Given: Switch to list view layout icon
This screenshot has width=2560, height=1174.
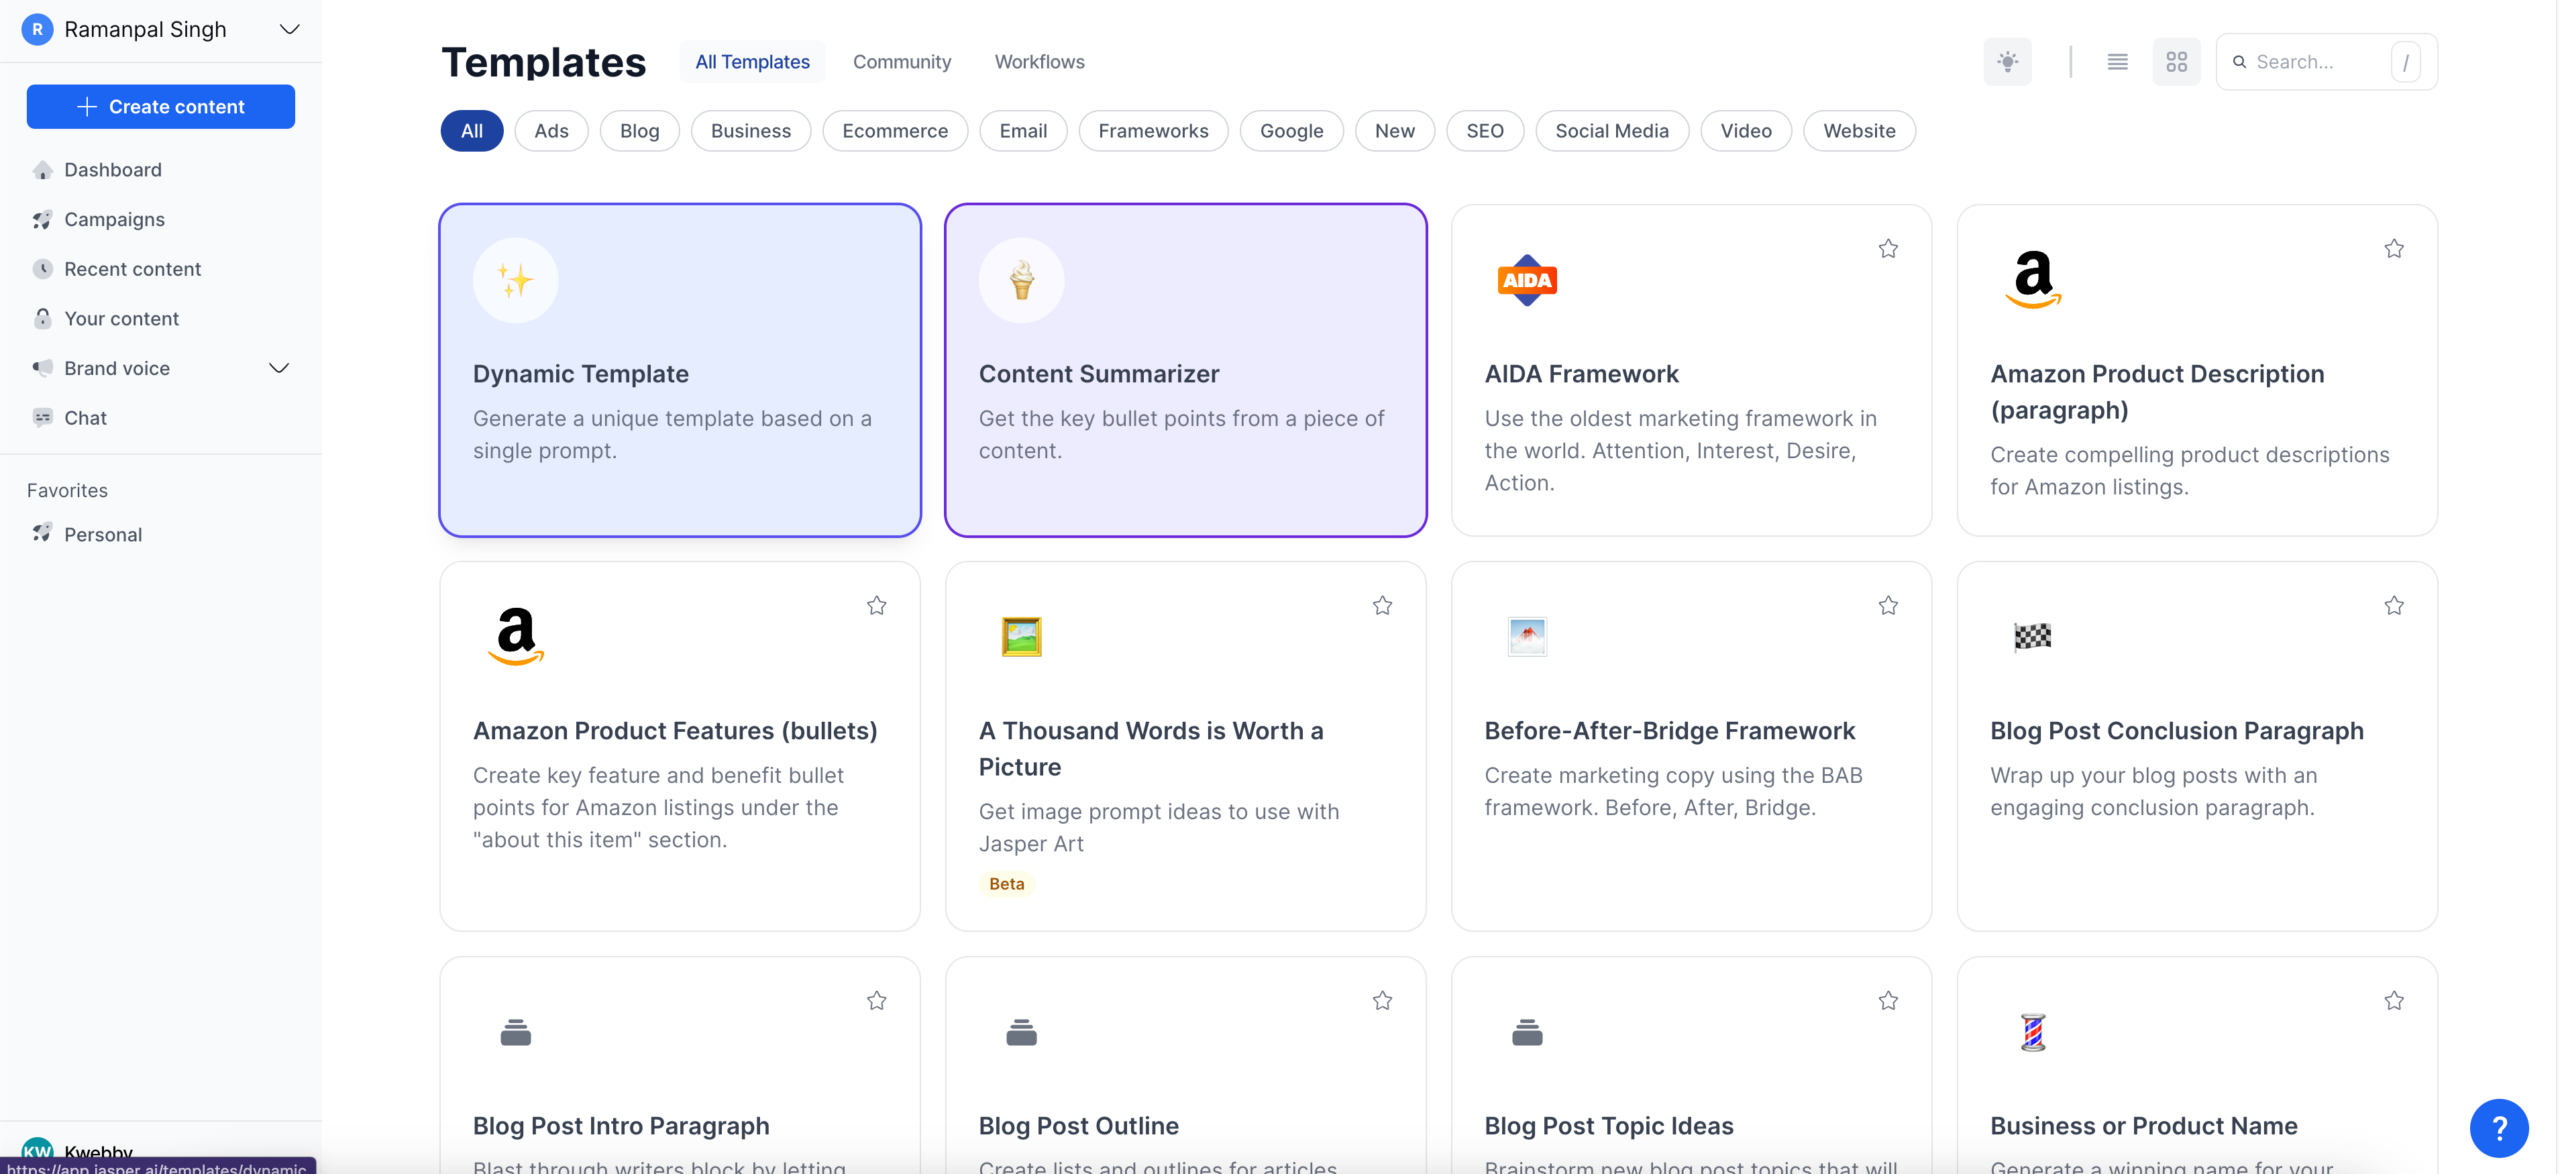Looking at the screenshot, I should pyautogui.click(x=2117, y=62).
